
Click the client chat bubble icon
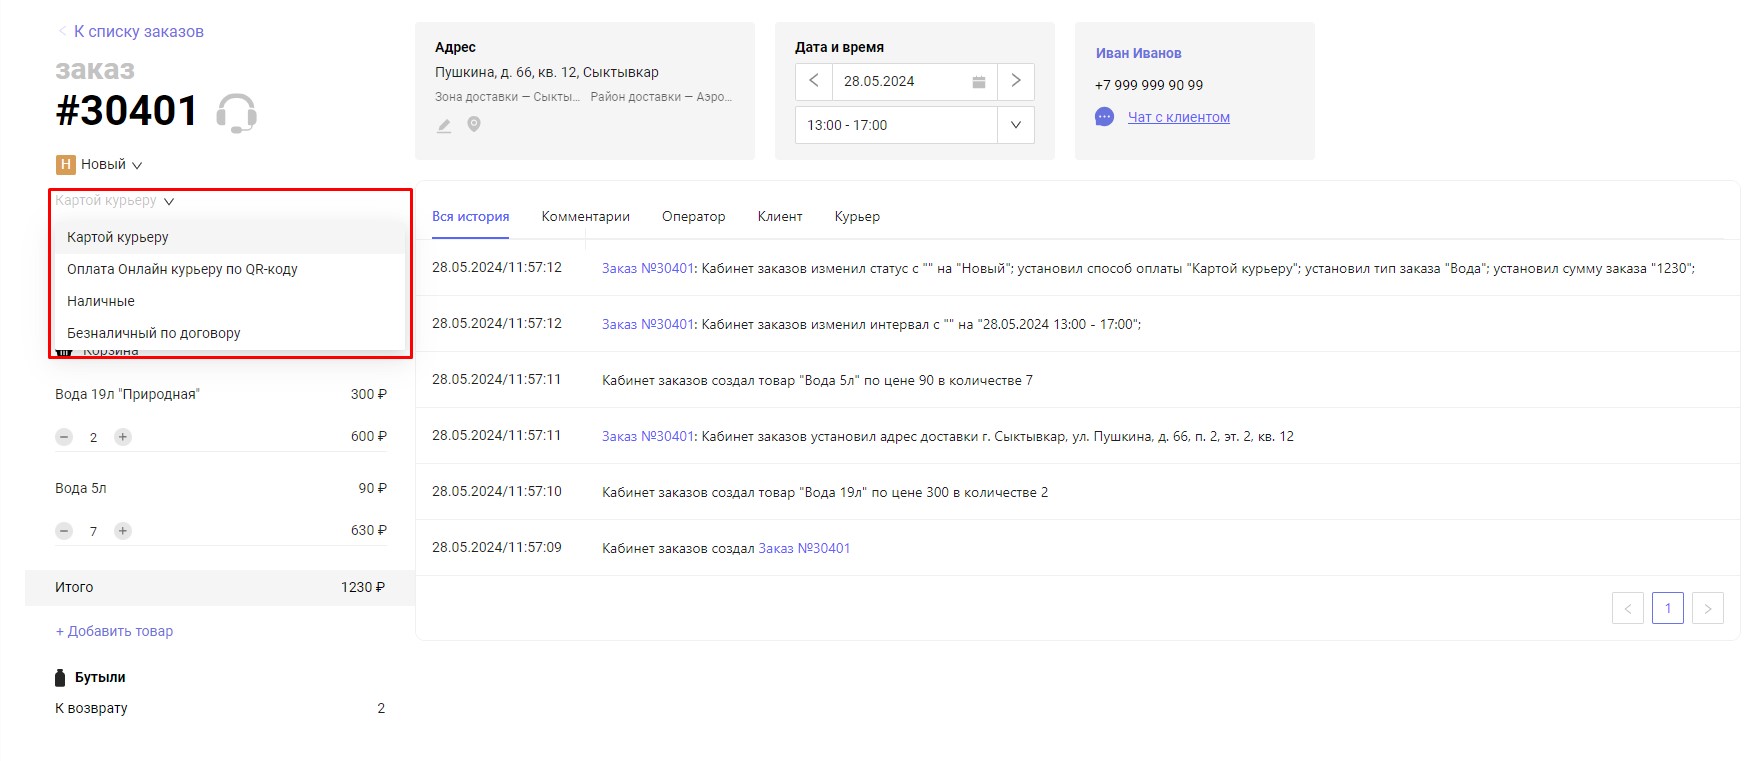tap(1104, 117)
